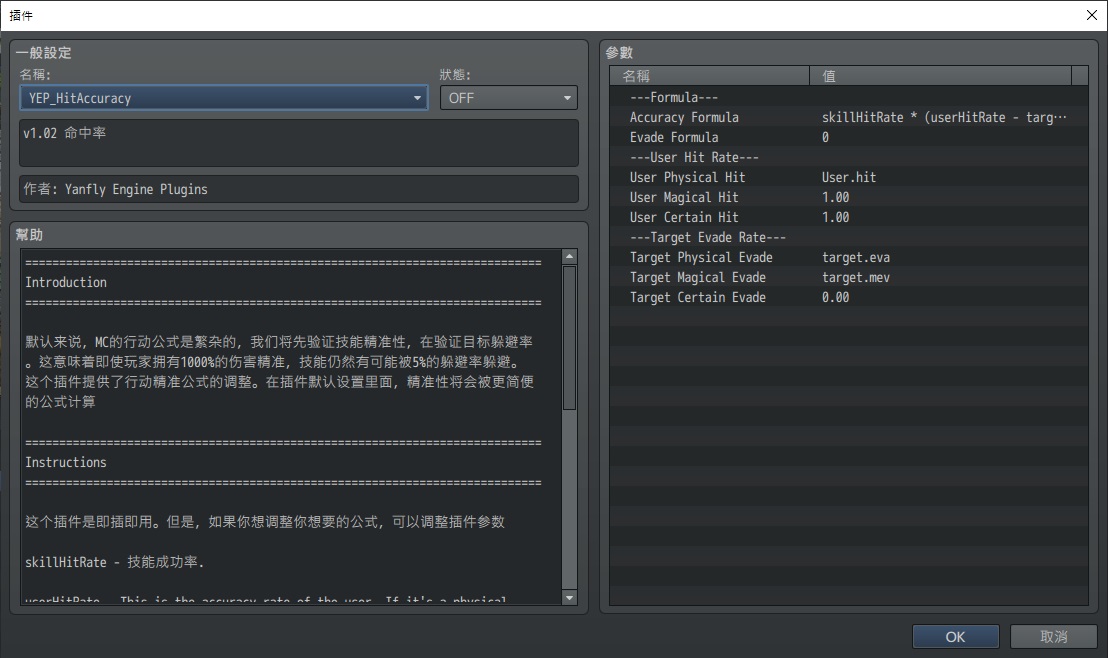Click the skillHitRate - 技能成功率 help line

pos(114,562)
